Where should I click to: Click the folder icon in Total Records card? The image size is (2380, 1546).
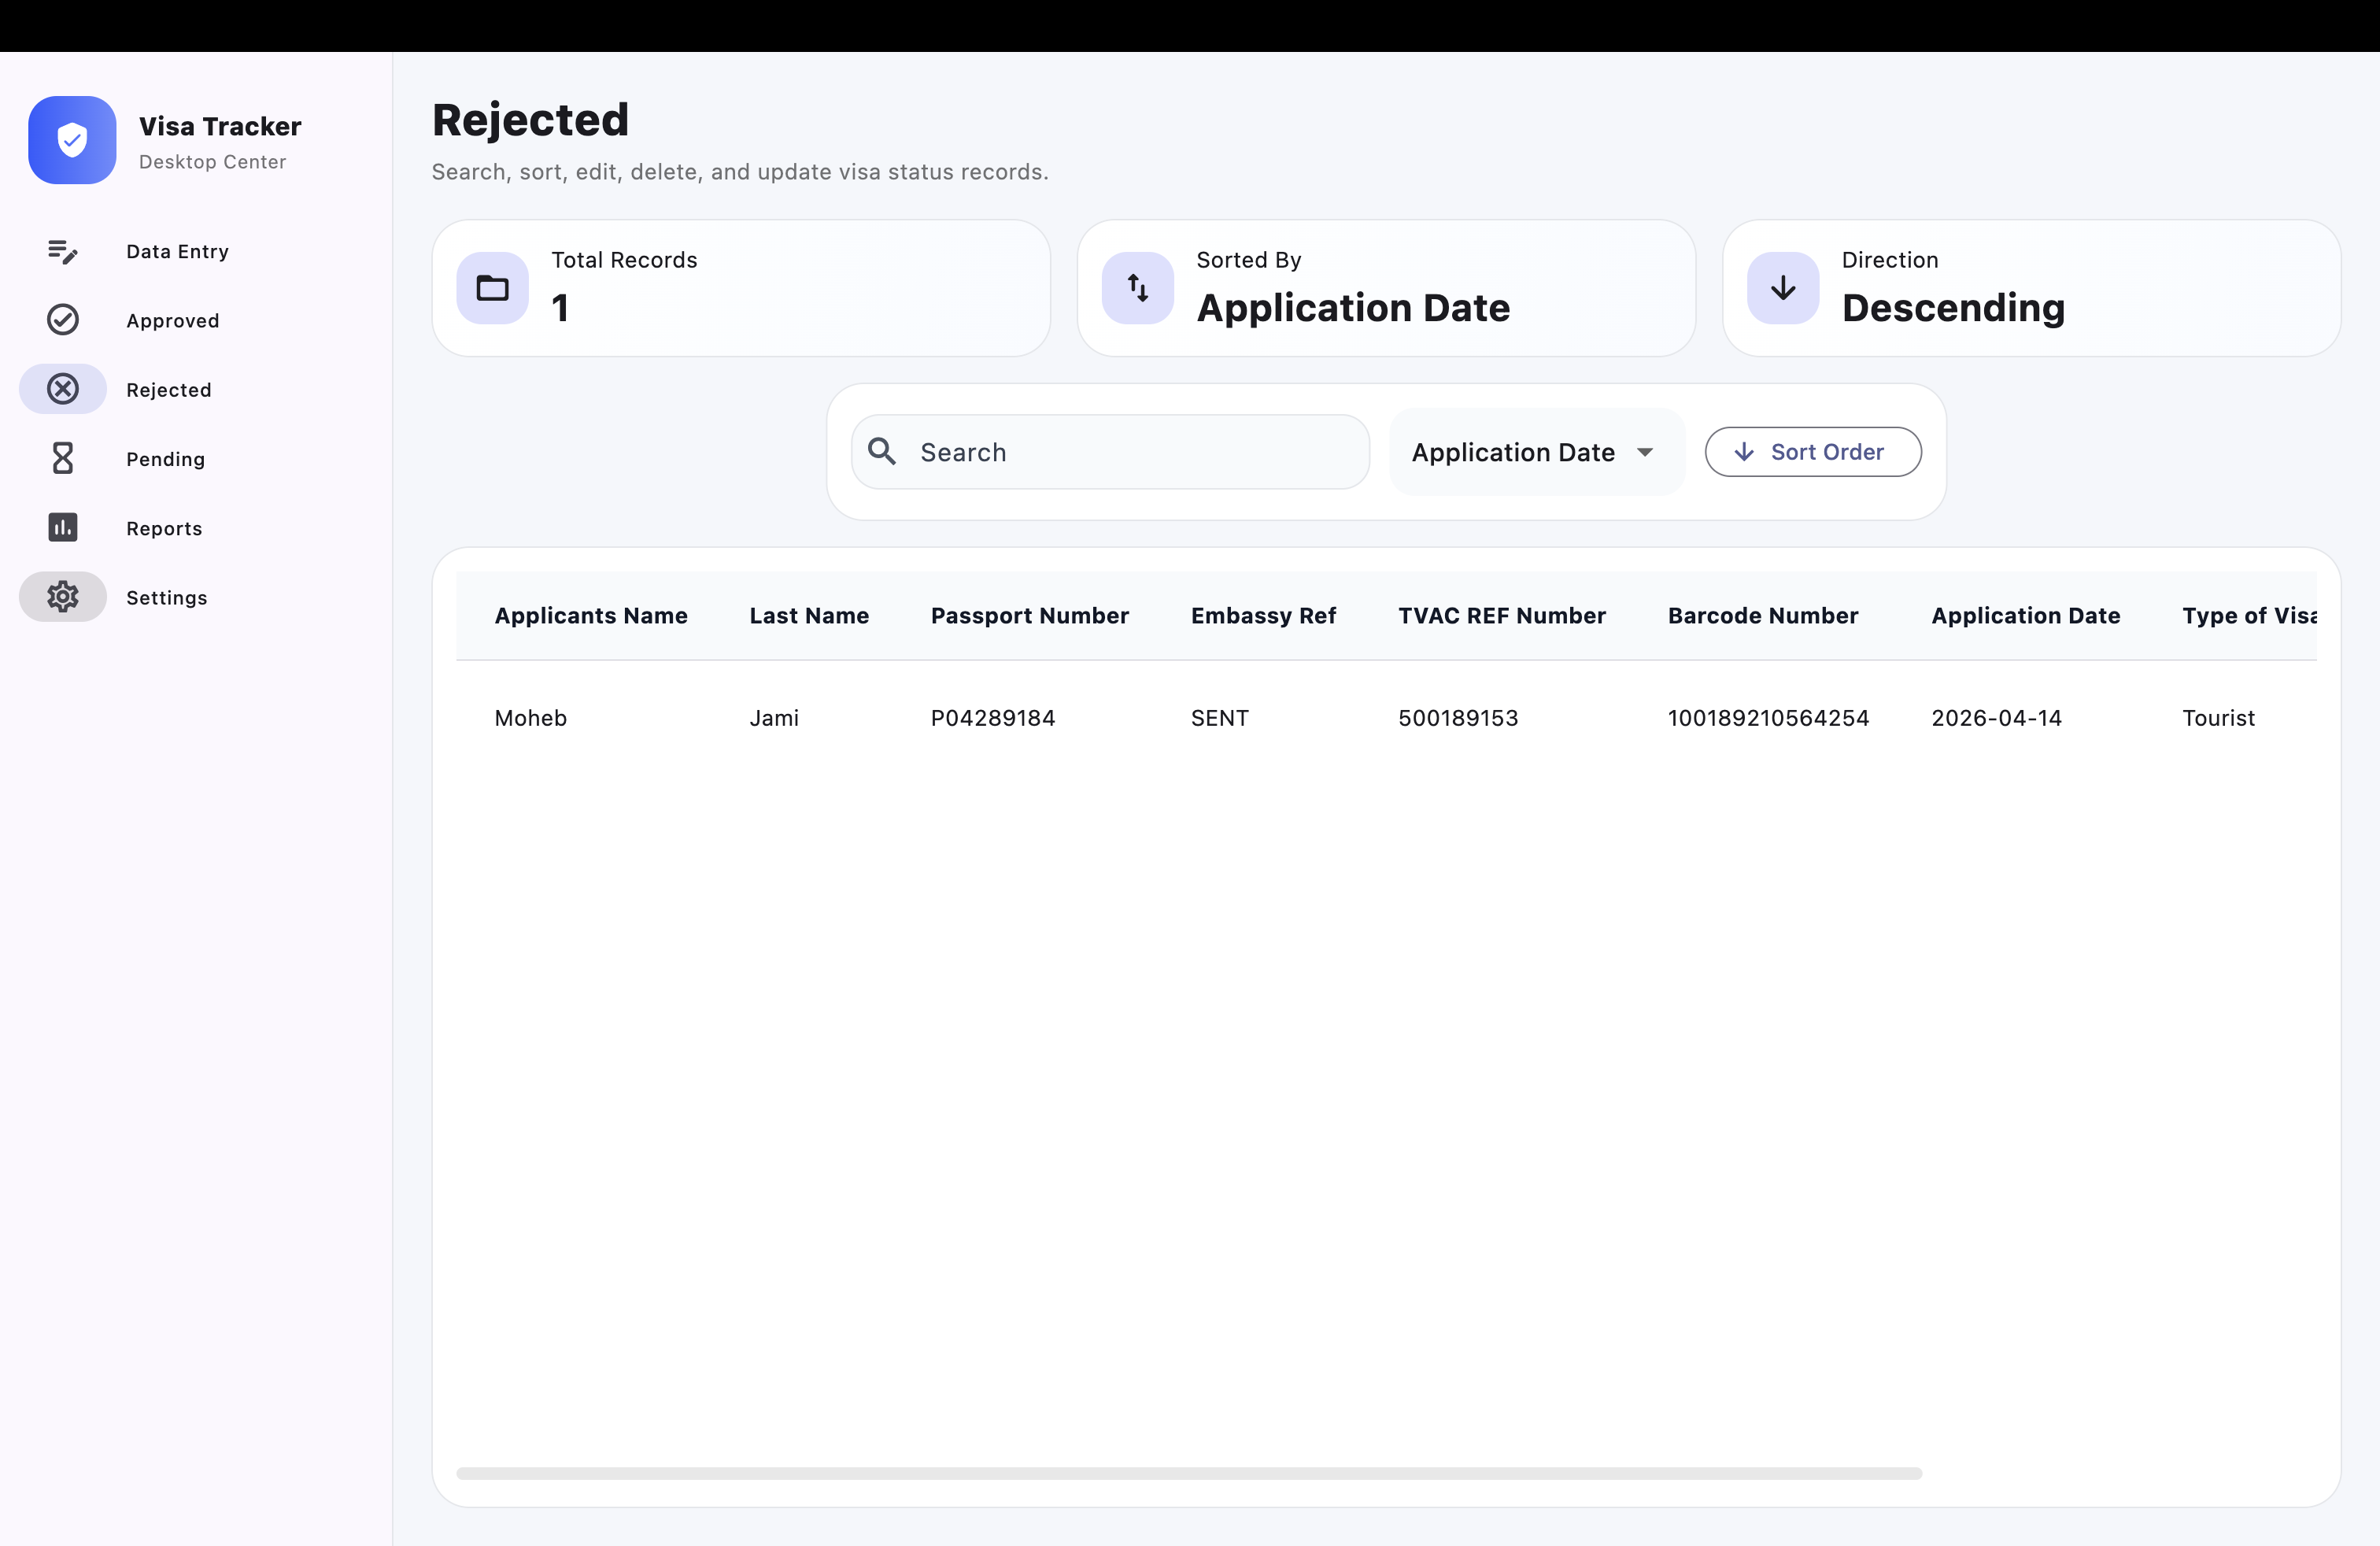(x=492, y=288)
